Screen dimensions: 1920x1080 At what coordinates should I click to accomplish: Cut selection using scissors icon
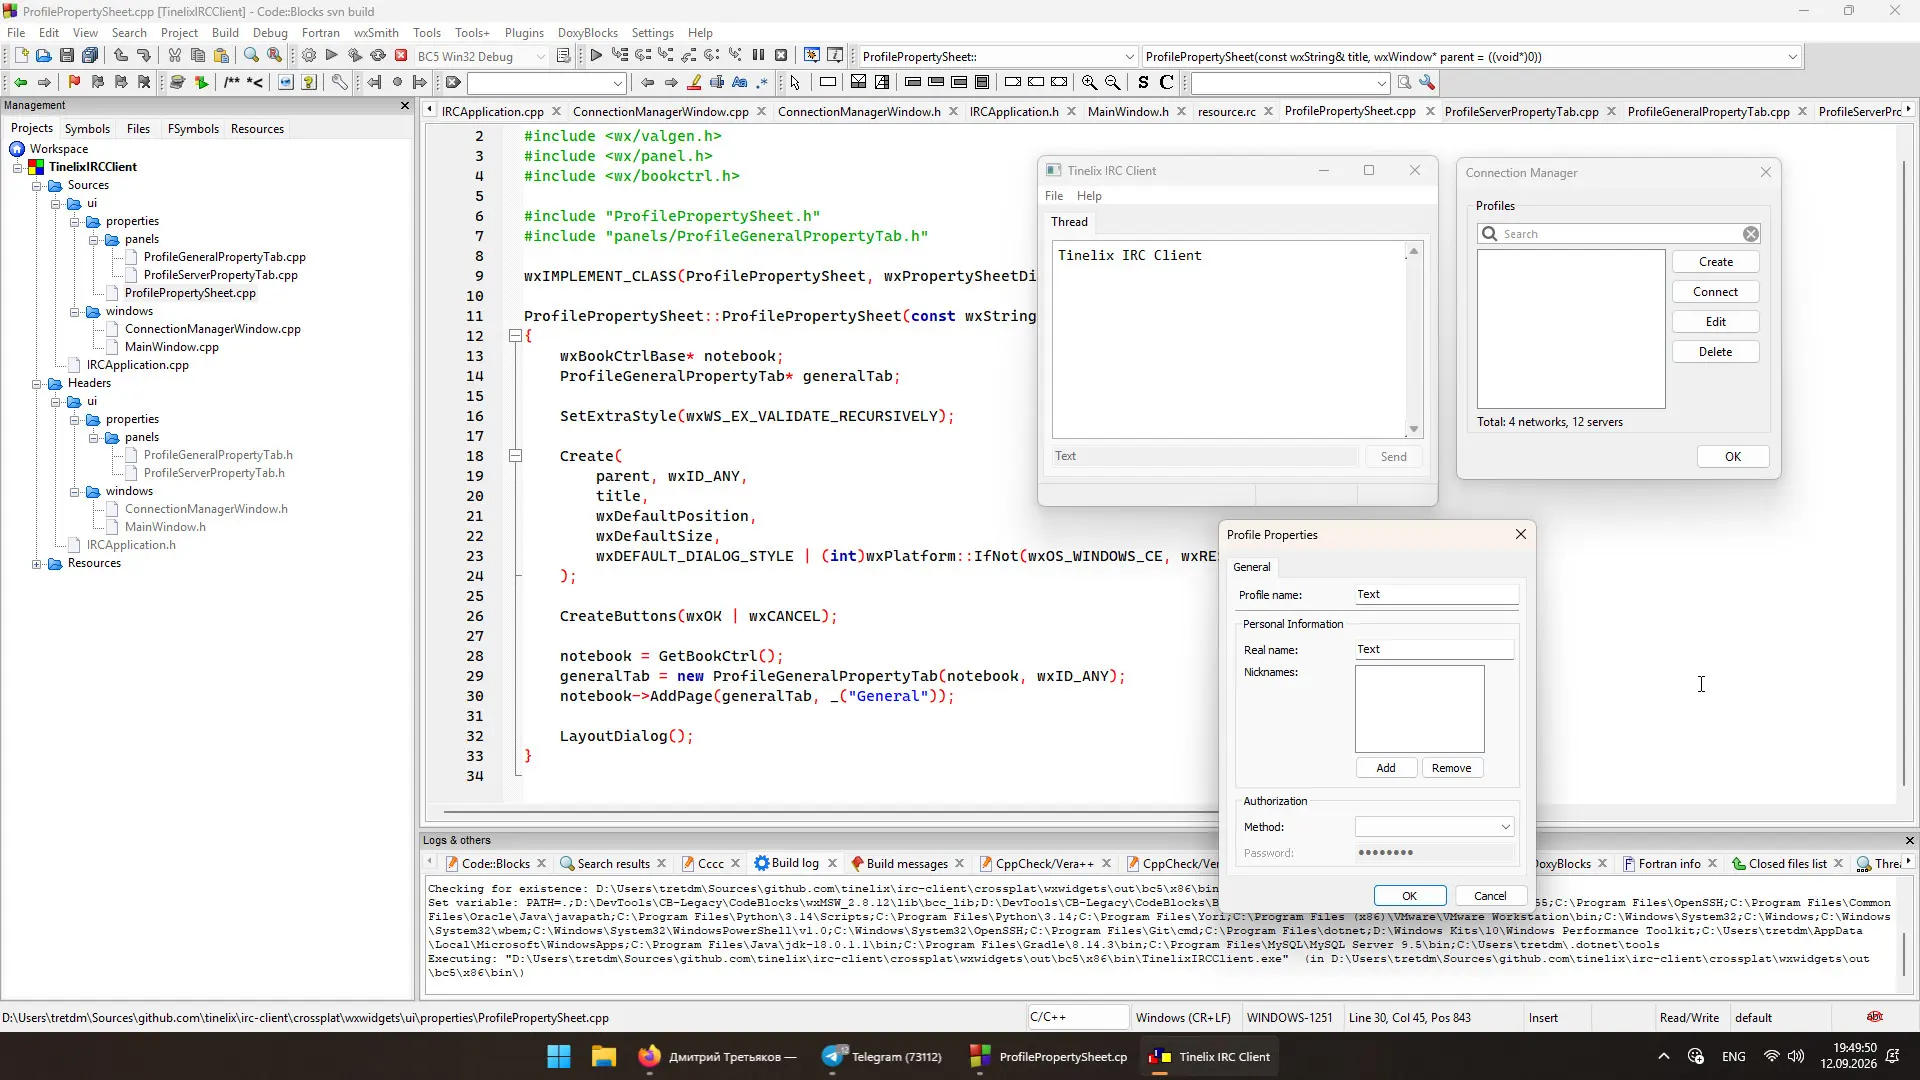tap(175, 56)
